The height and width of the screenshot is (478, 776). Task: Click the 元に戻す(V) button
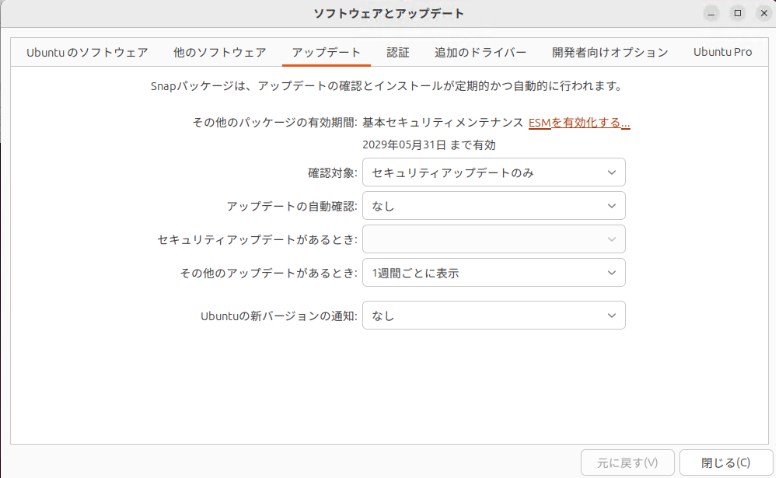coord(627,463)
